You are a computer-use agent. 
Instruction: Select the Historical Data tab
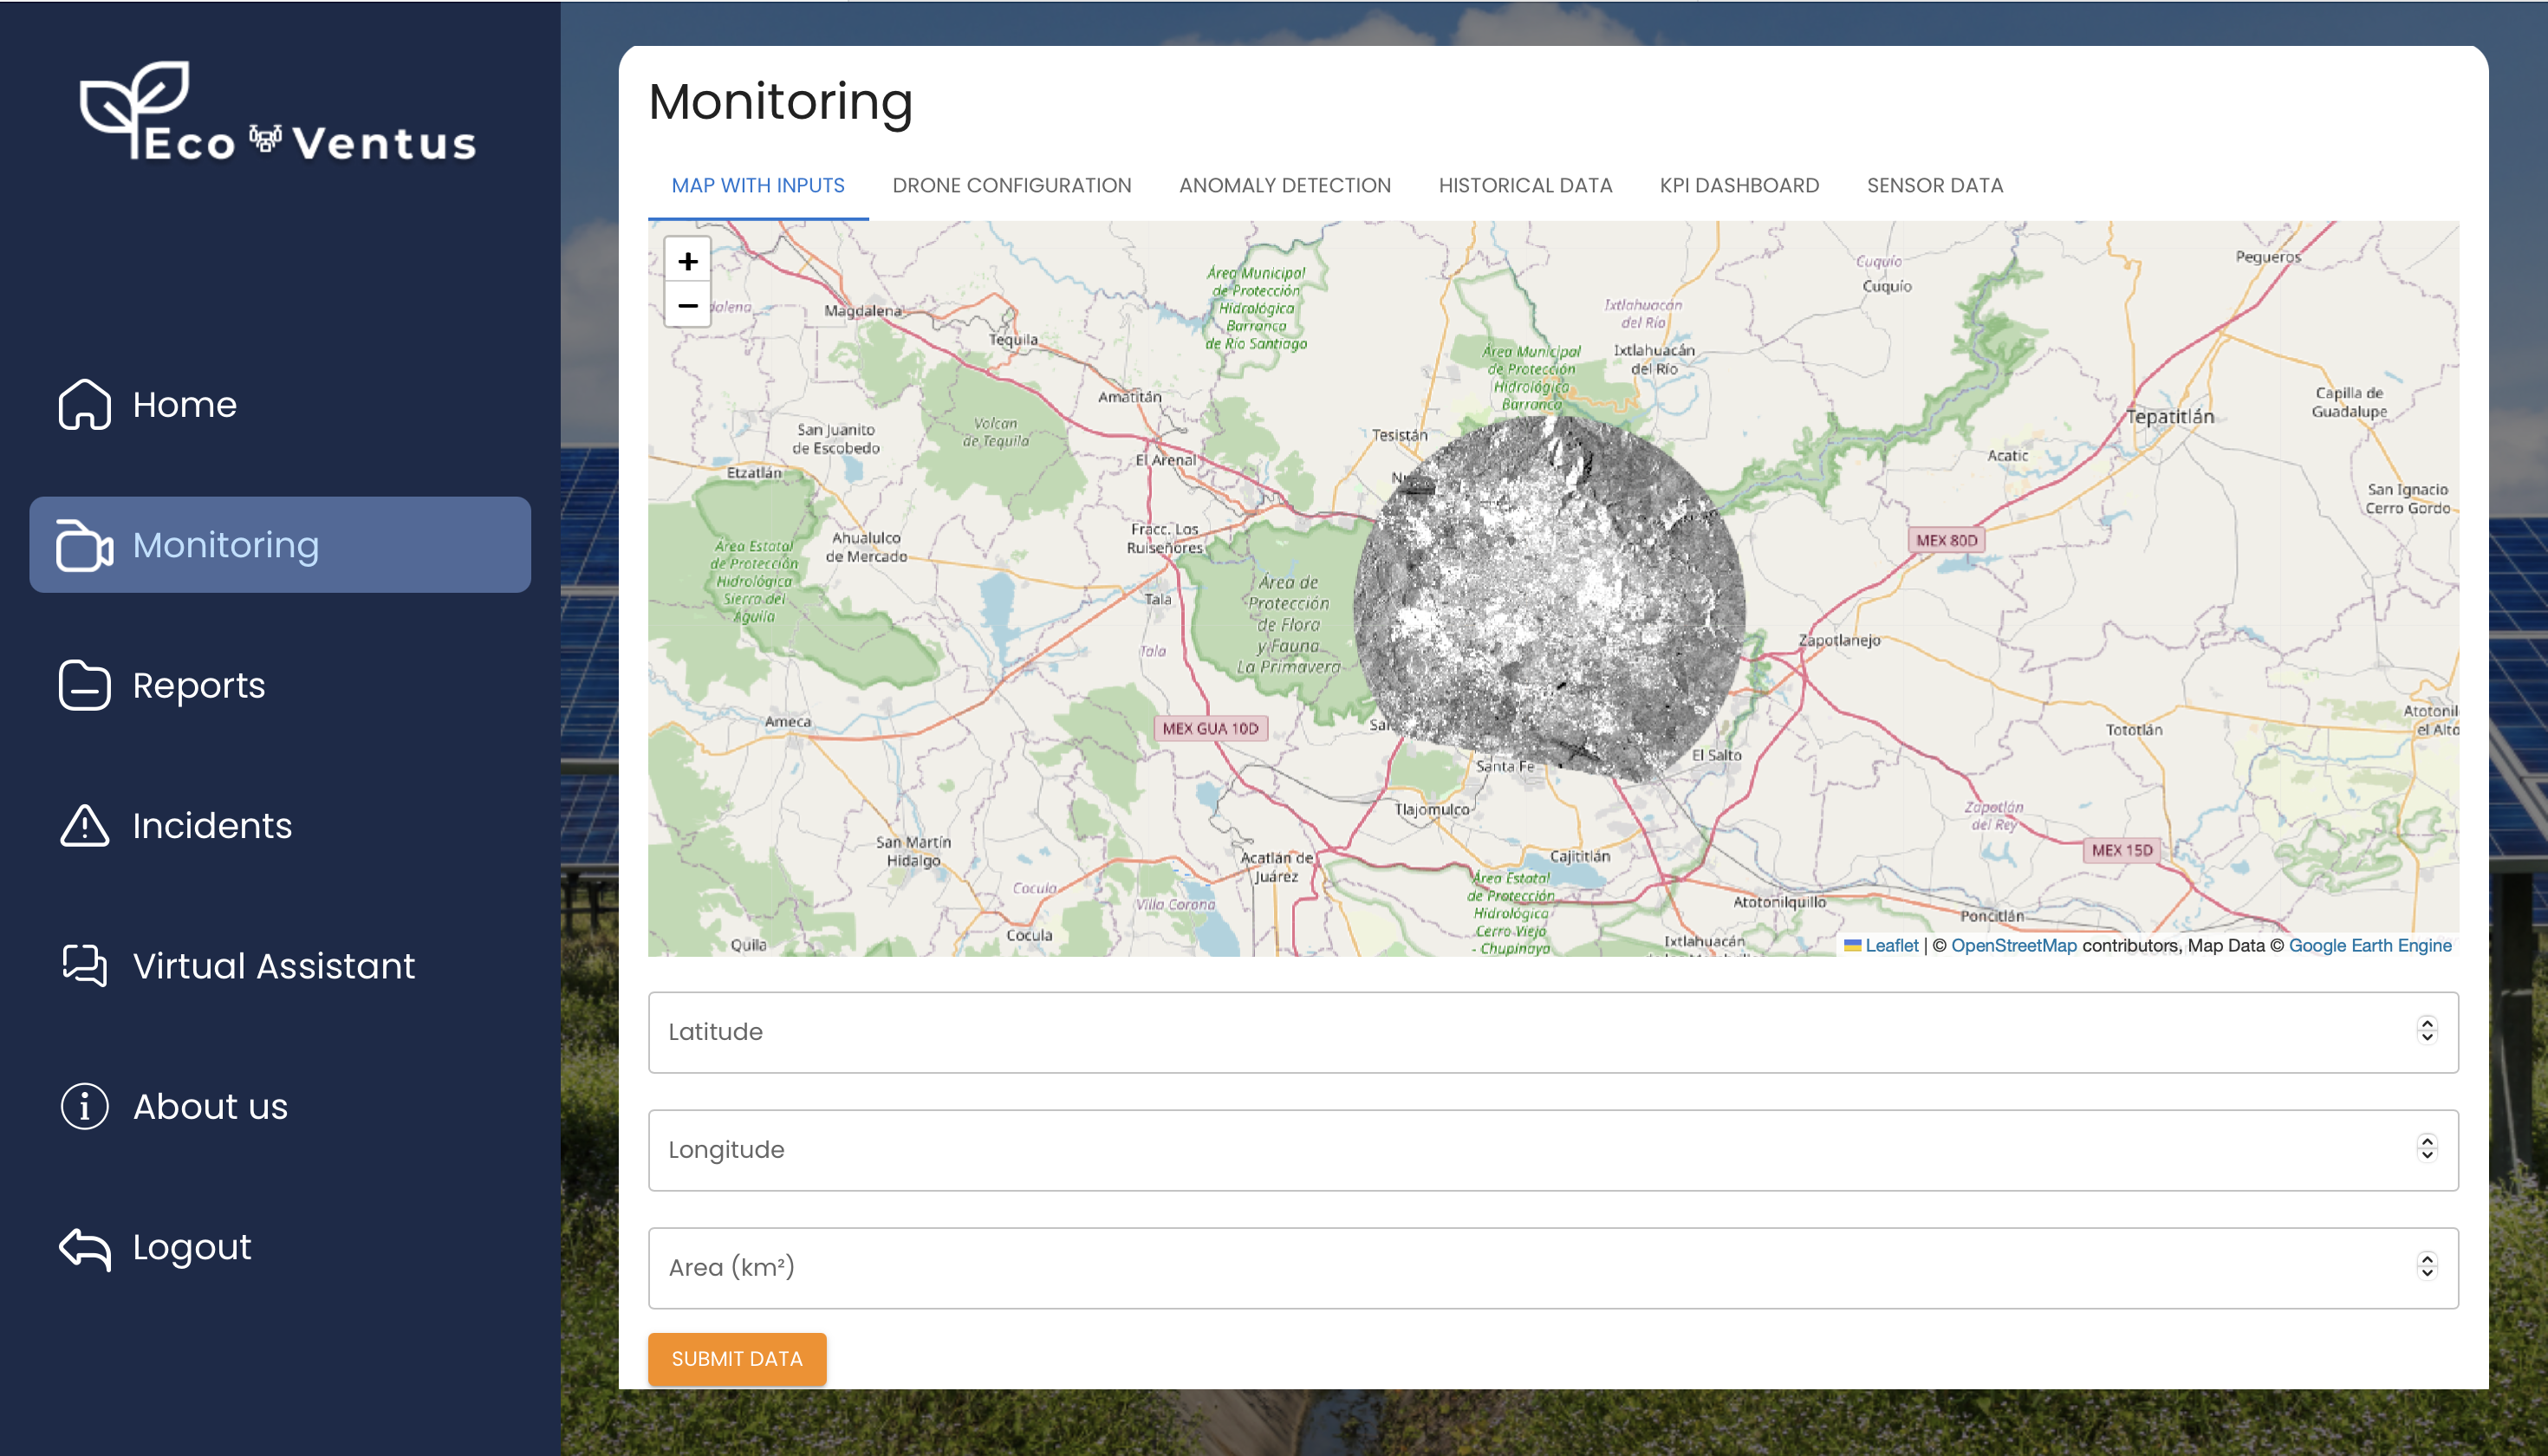(x=1524, y=185)
